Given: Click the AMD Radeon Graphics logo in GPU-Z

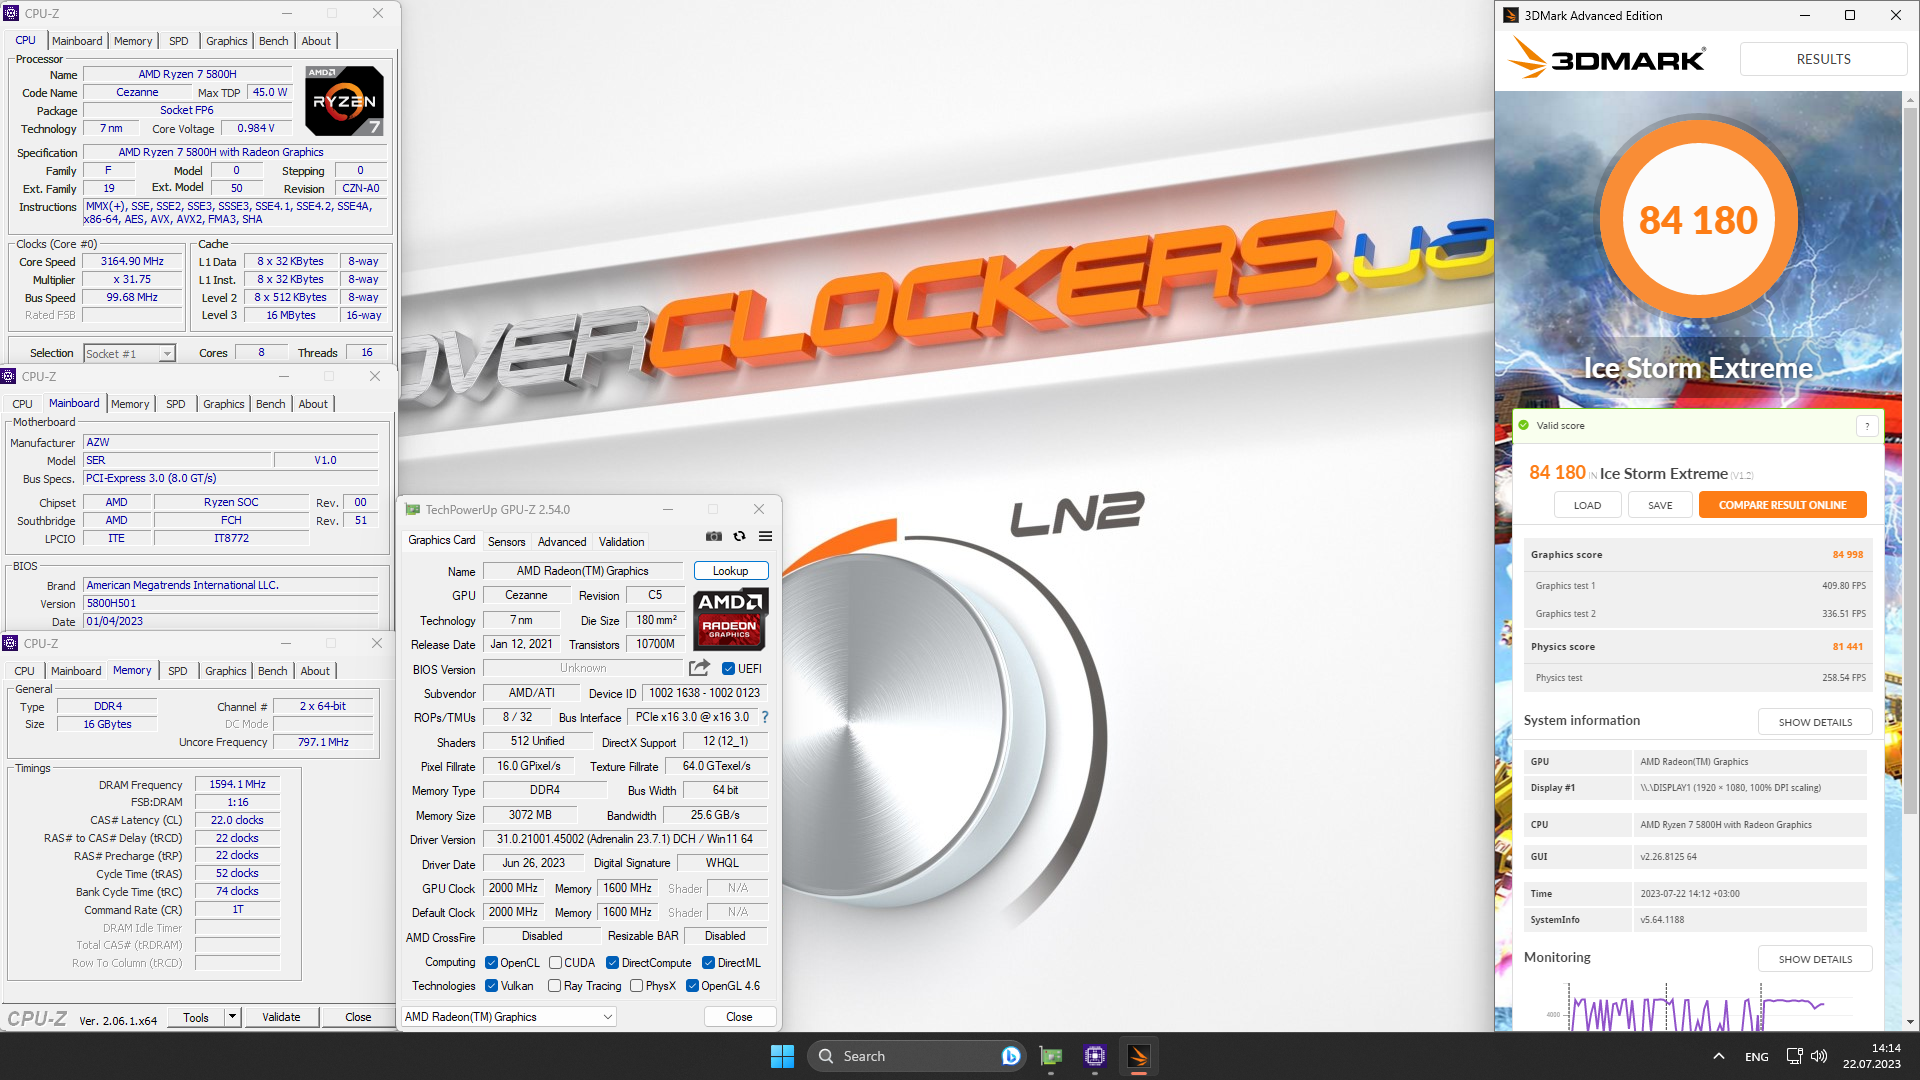Looking at the screenshot, I should (731, 620).
